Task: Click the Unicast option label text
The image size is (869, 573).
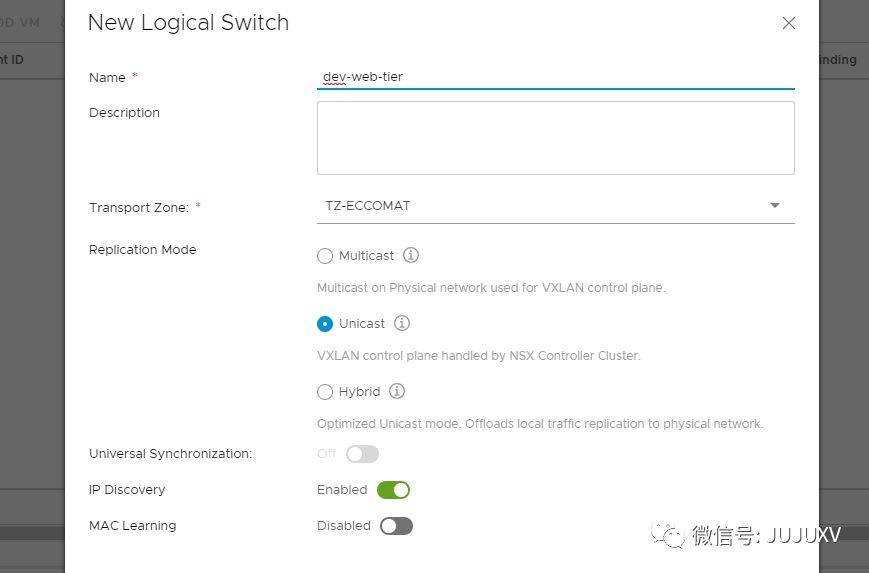Action: [361, 324]
